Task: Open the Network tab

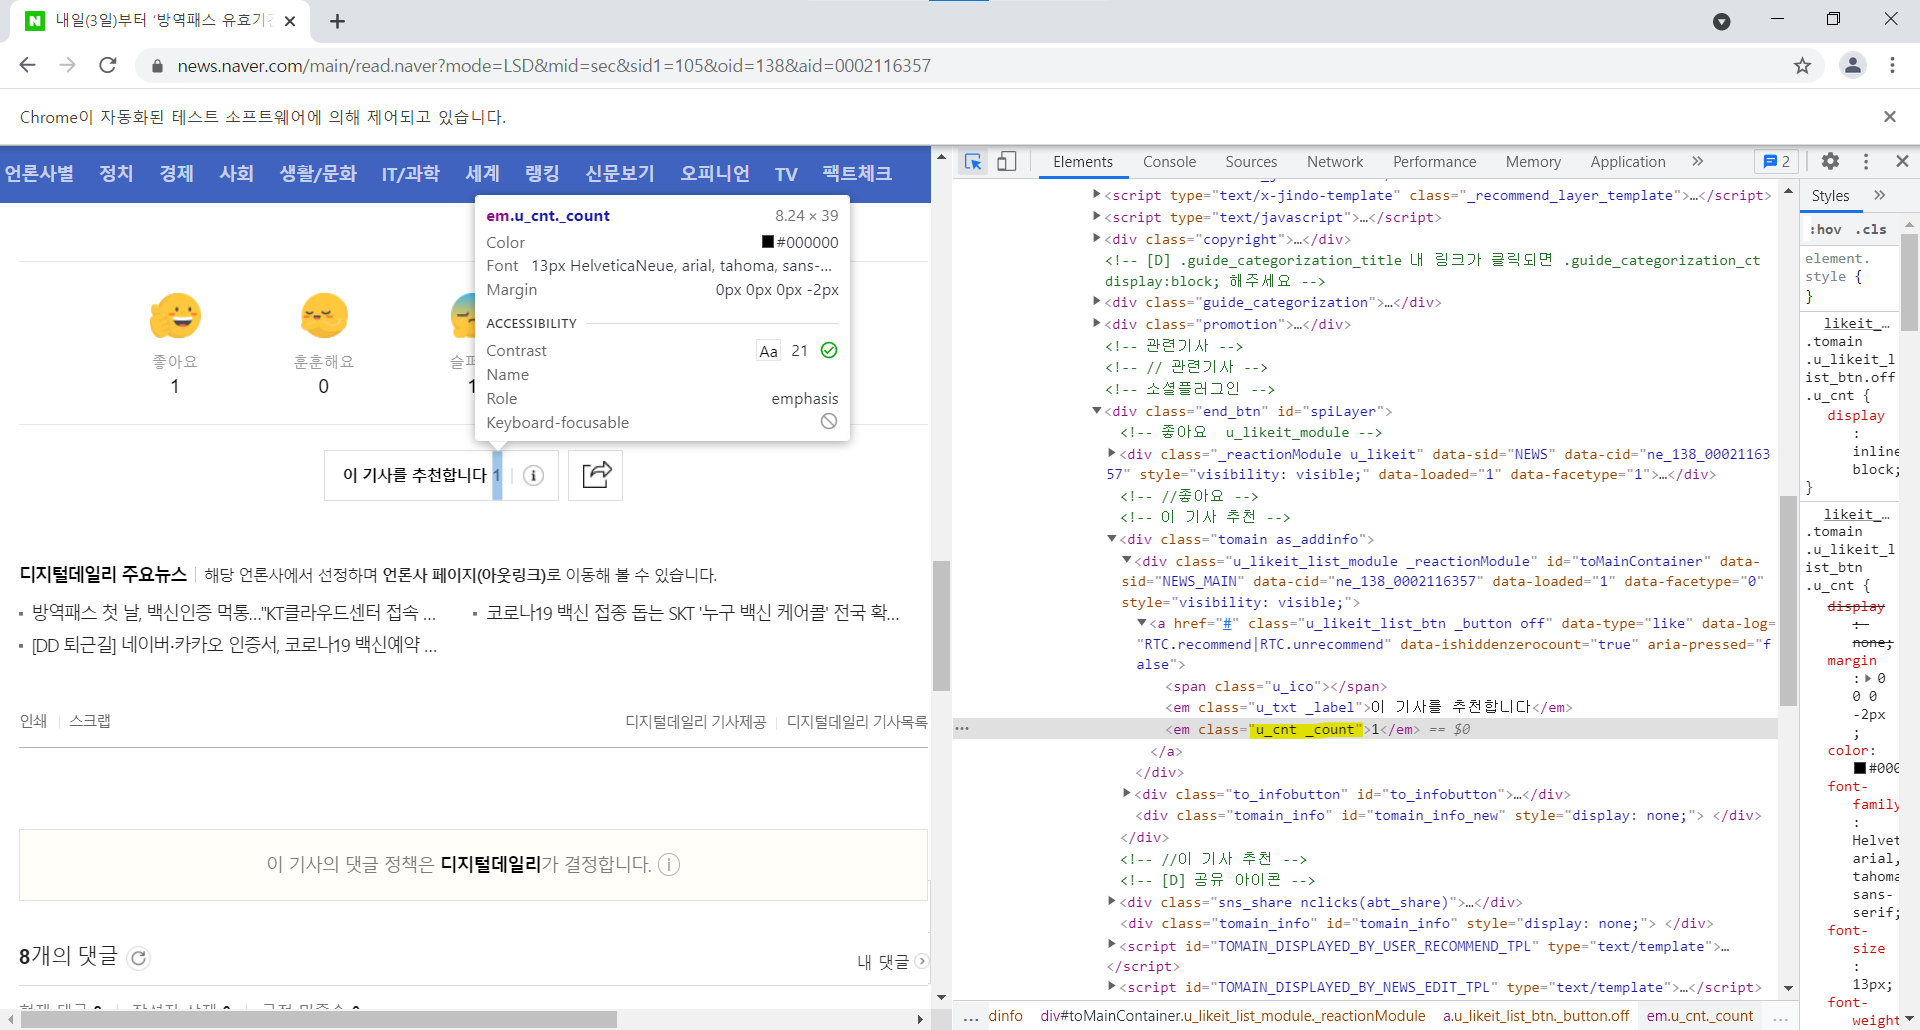Action: [x=1335, y=162]
